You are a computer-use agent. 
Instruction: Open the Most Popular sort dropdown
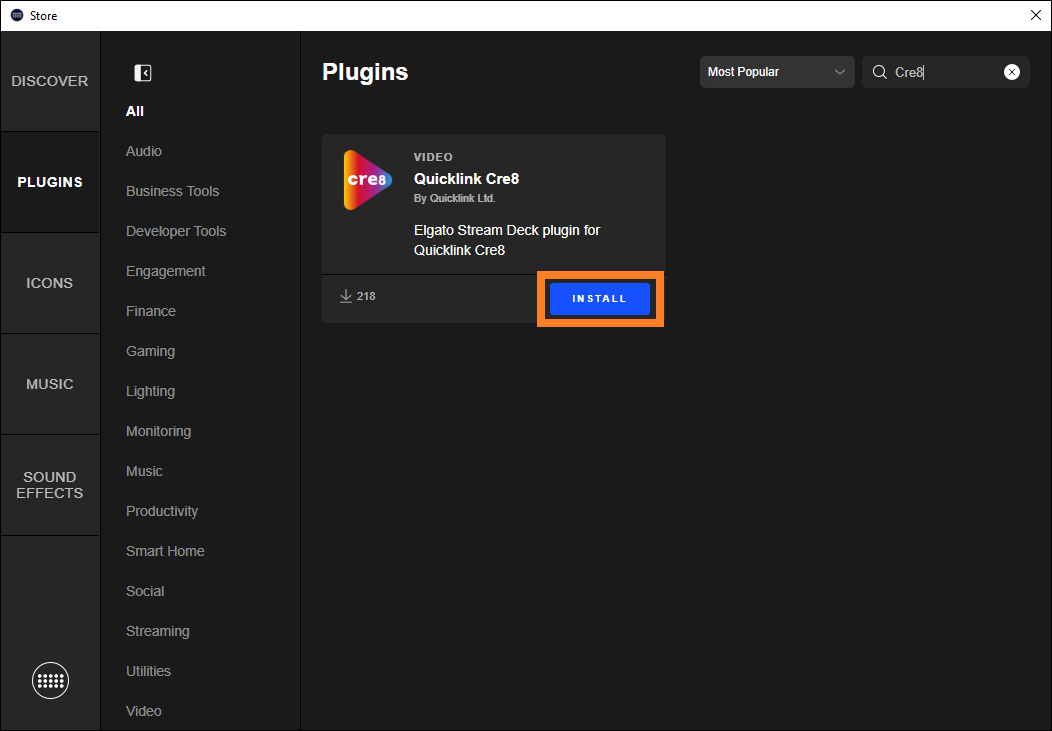point(777,72)
